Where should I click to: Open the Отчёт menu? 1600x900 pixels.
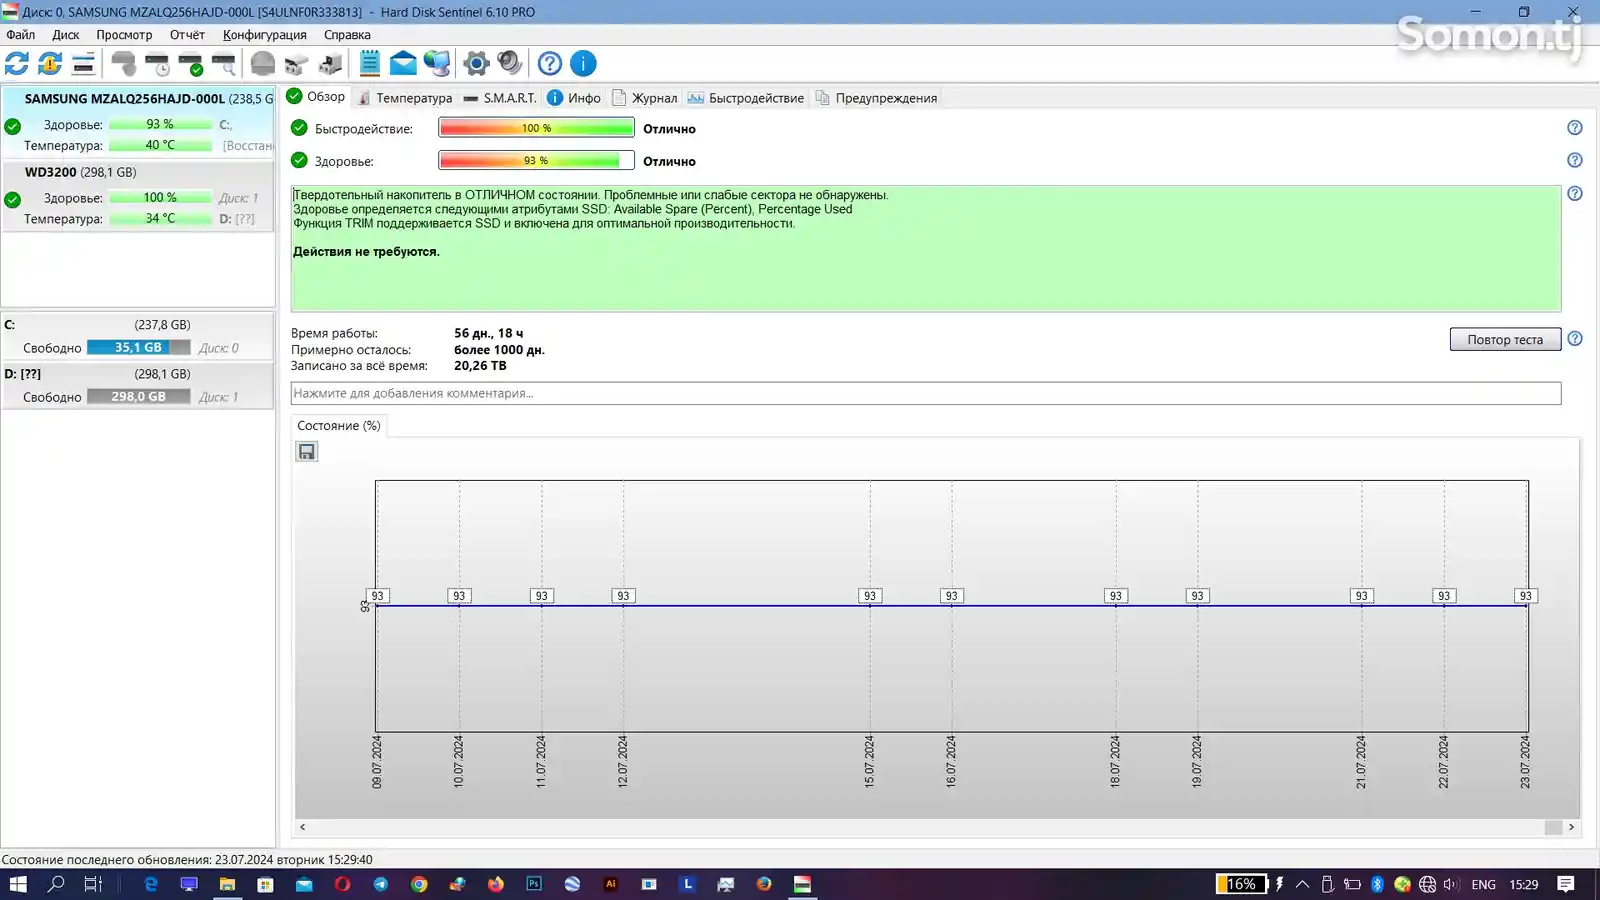(187, 34)
